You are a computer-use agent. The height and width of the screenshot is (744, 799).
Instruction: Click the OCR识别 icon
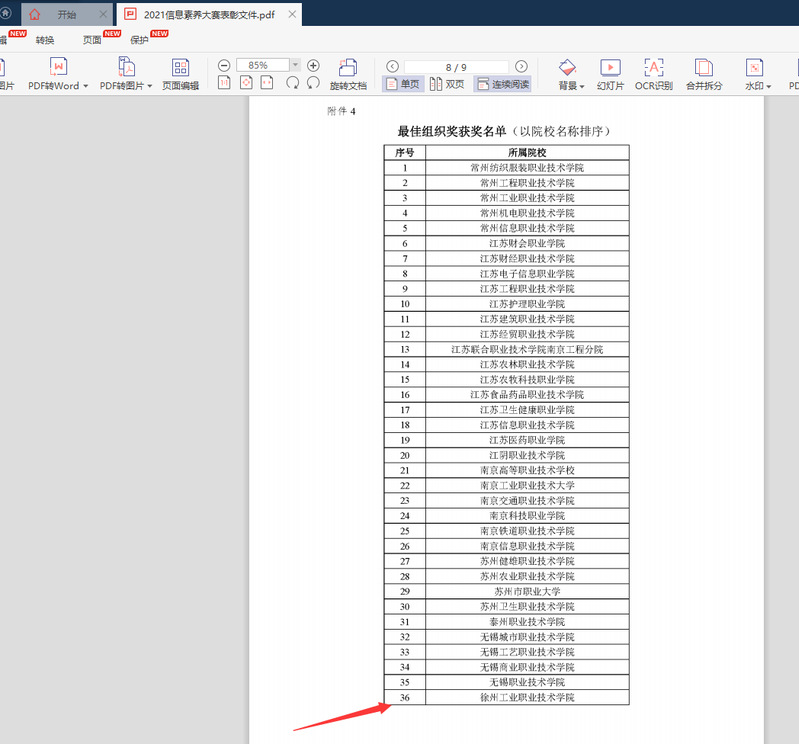coord(654,68)
